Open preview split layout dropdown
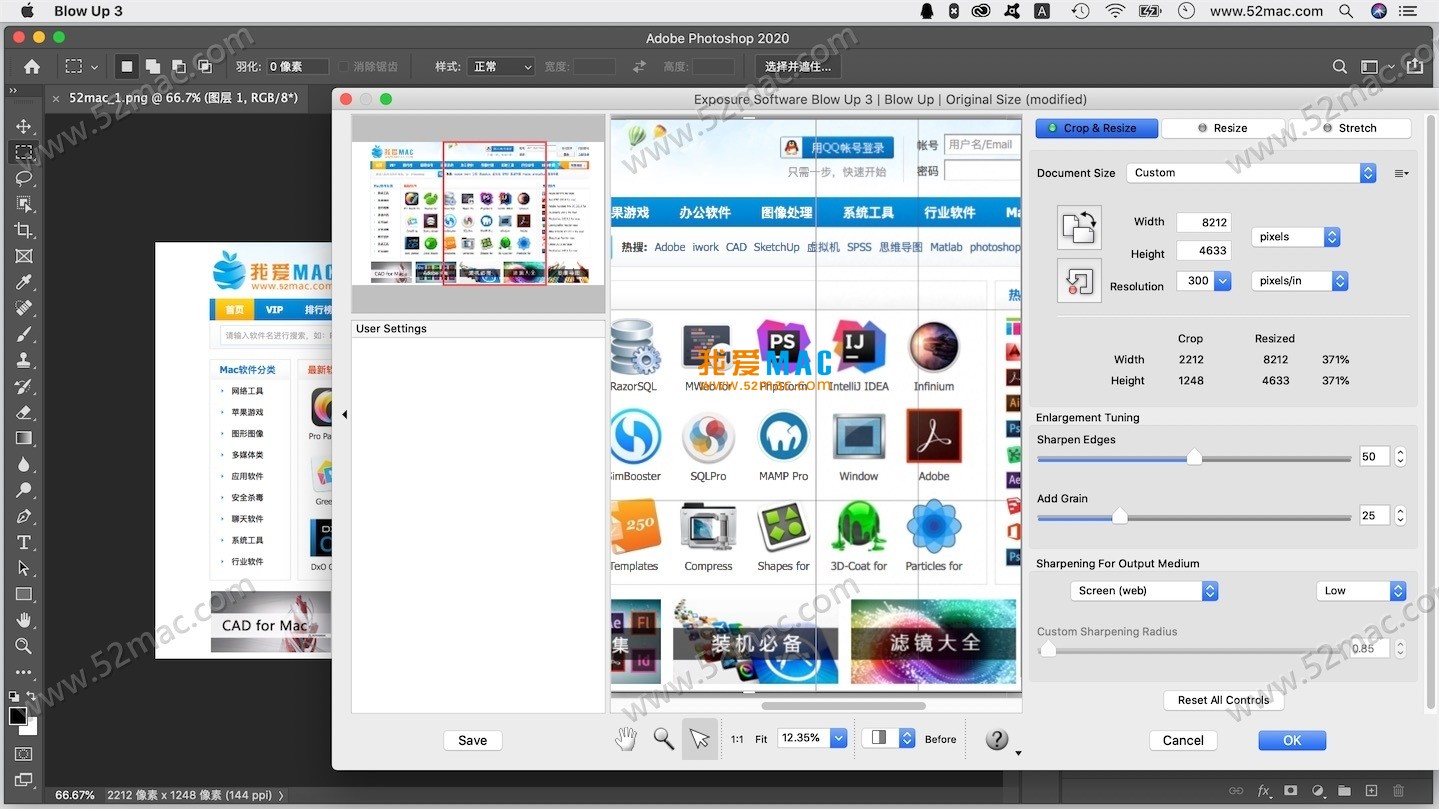This screenshot has height=809, width=1439. tap(888, 738)
